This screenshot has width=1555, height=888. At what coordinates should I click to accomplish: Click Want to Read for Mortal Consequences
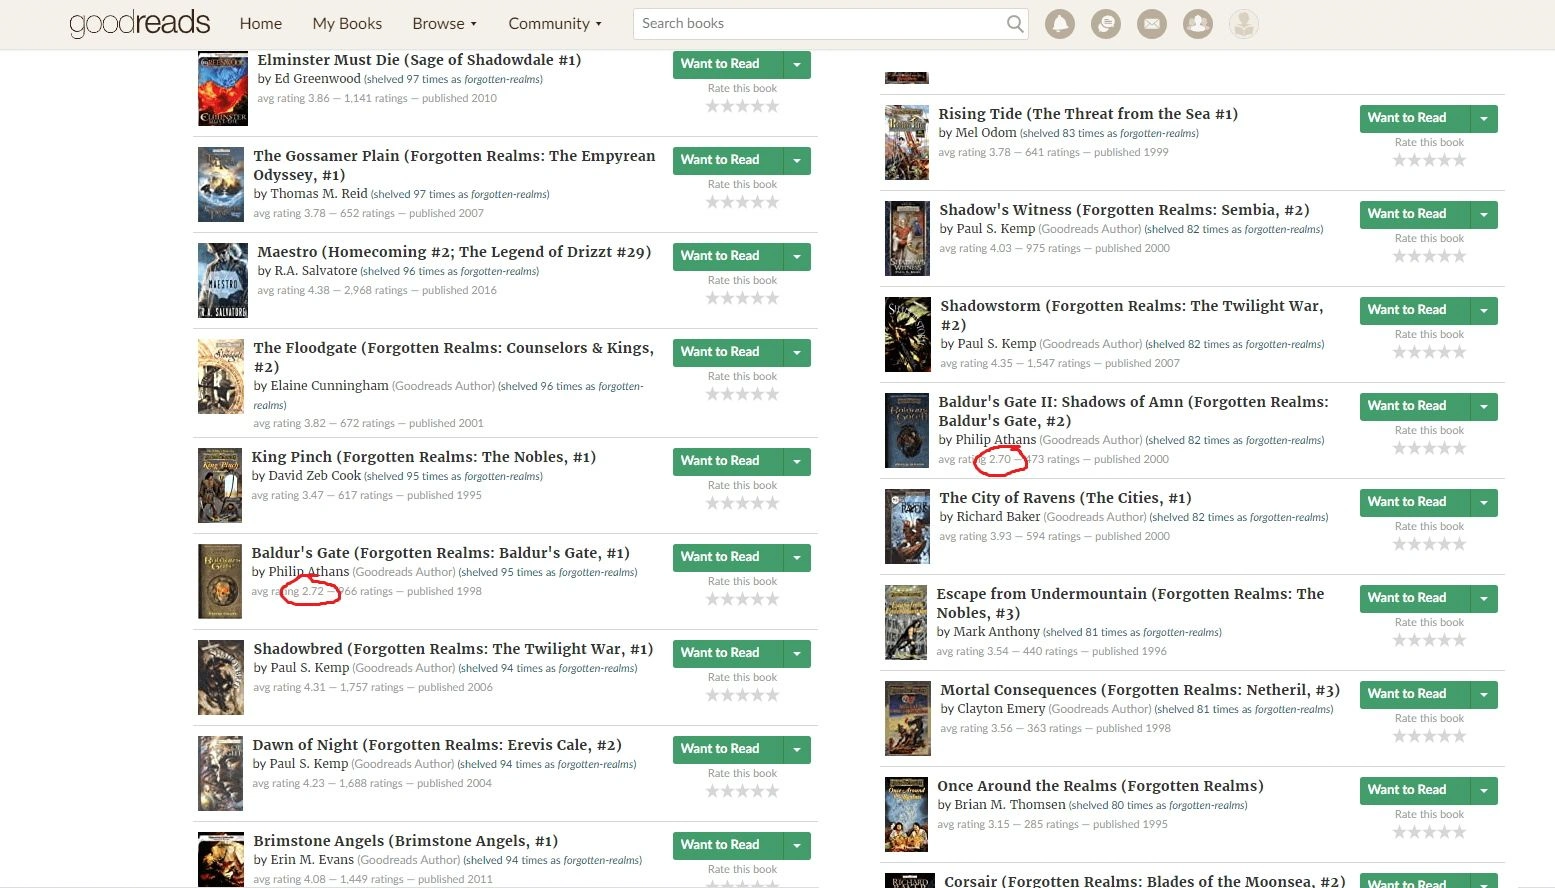click(1415, 694)
